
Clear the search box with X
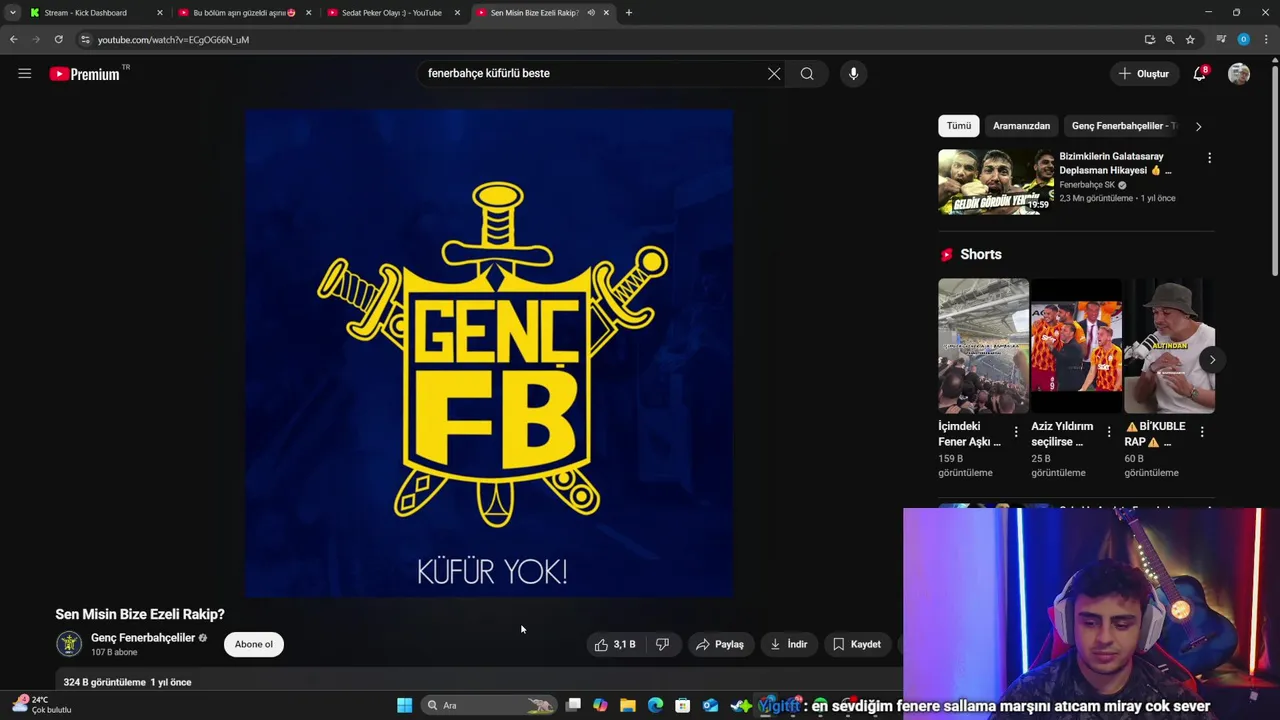coord(774,73)
